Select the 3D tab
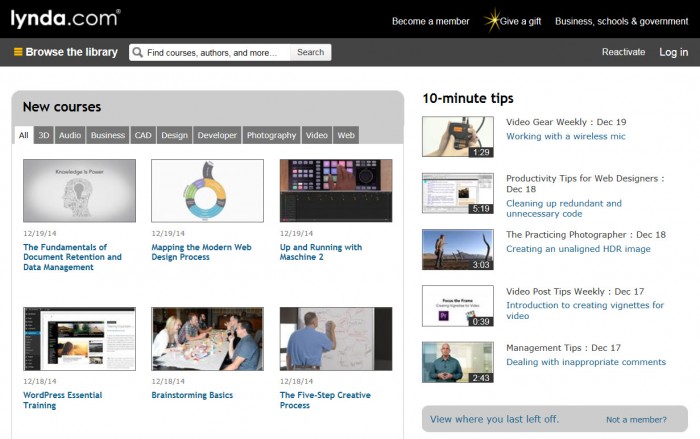Viewport: 700px width, 439px height. (x=44, y=135)
